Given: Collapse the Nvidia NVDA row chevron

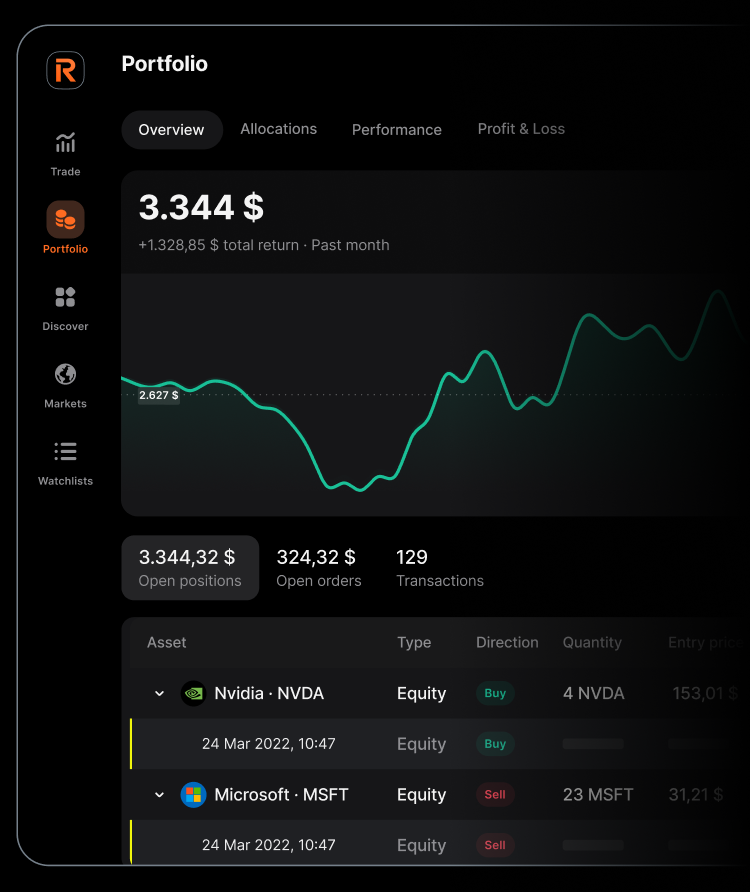Looking at the screenshot, I should (159, 694).
